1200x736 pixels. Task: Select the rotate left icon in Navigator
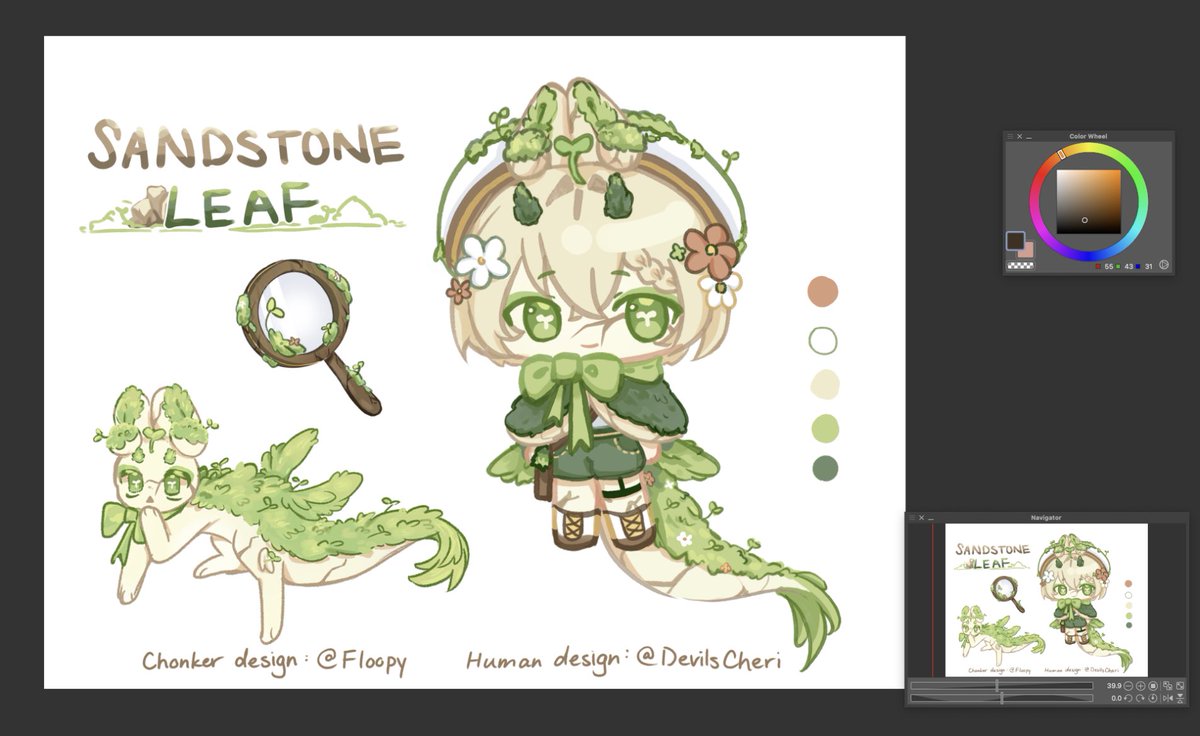coord(1129,697)
